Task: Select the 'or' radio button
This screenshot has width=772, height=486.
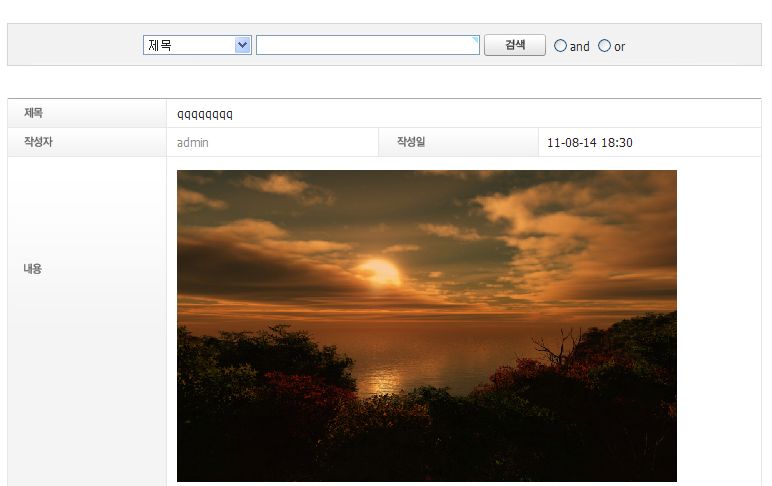Action: coord(604,46)
